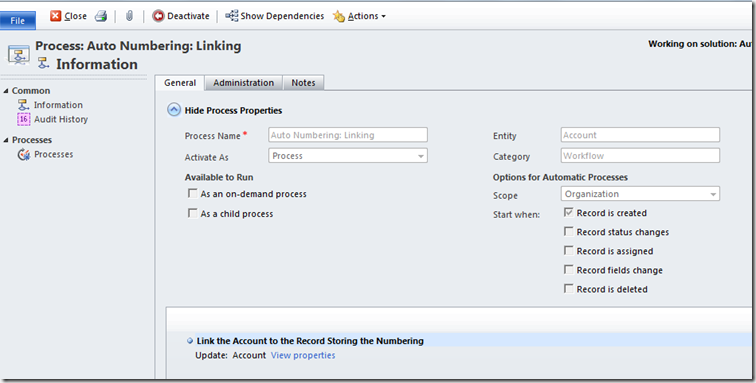Switch to the General tab
This screenshot has height=383, width=756.
click(180, 82)
